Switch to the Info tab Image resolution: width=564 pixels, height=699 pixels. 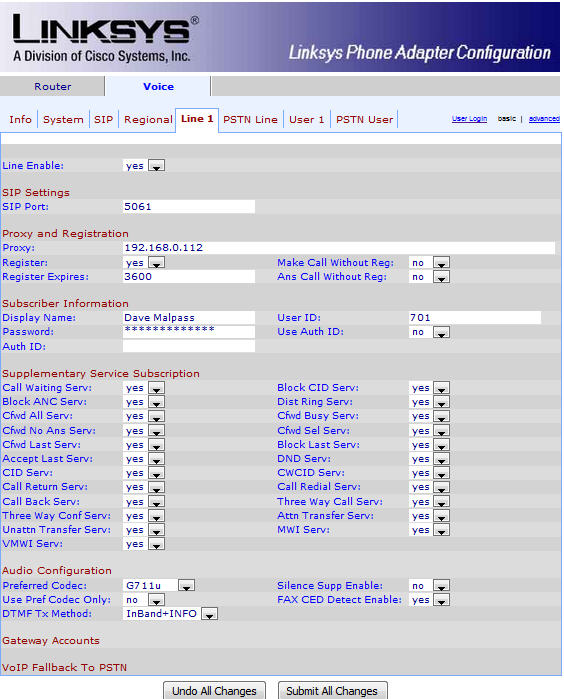21,119
